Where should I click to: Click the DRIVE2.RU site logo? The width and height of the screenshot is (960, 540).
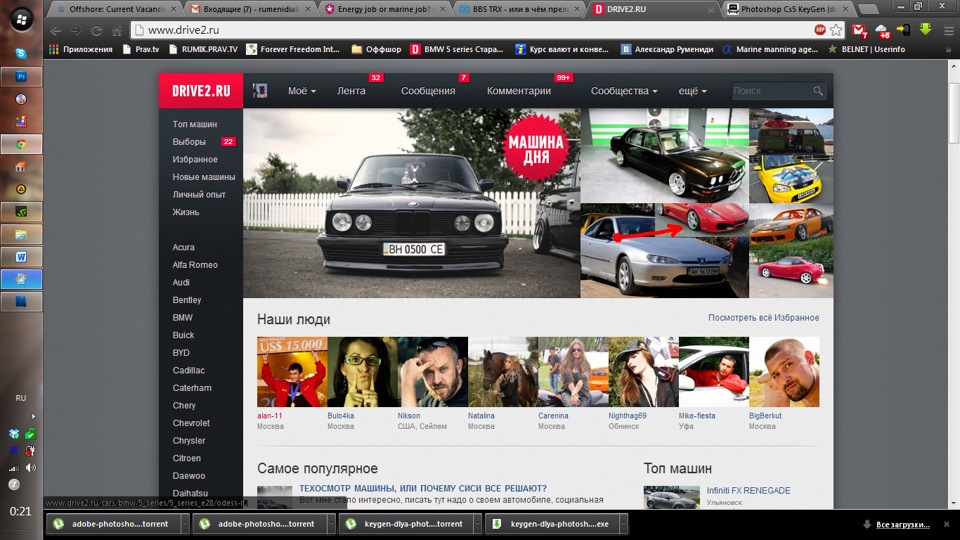(201, 91)
